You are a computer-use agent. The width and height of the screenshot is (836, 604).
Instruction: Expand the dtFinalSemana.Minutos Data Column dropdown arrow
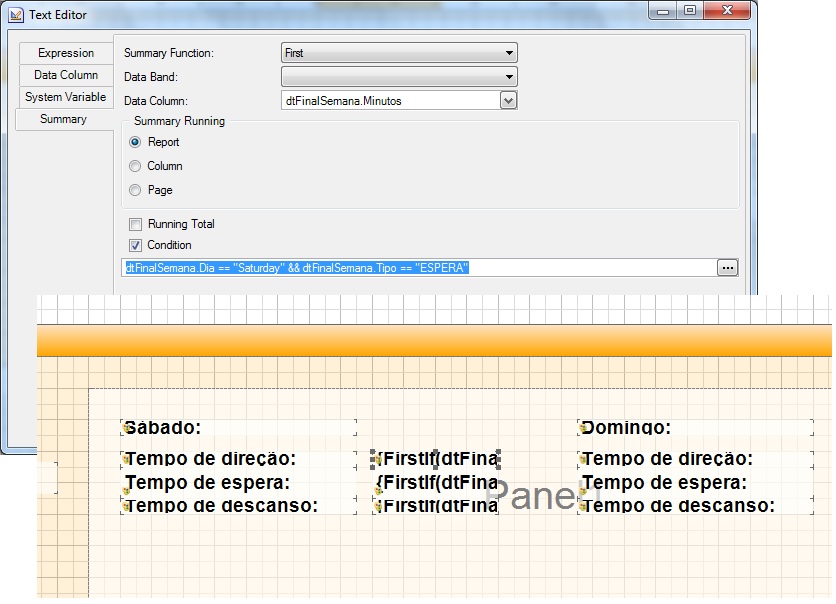pos(509,100)
